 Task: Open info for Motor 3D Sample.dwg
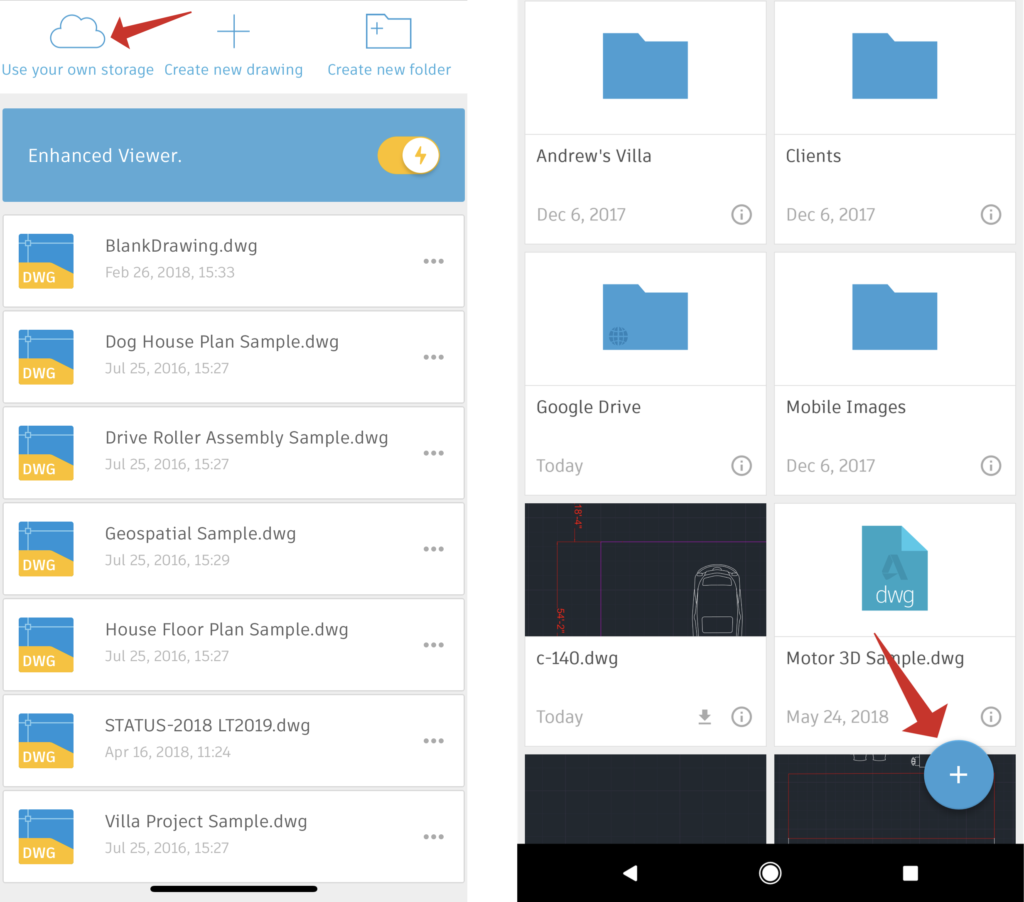(x=990, y=716)
